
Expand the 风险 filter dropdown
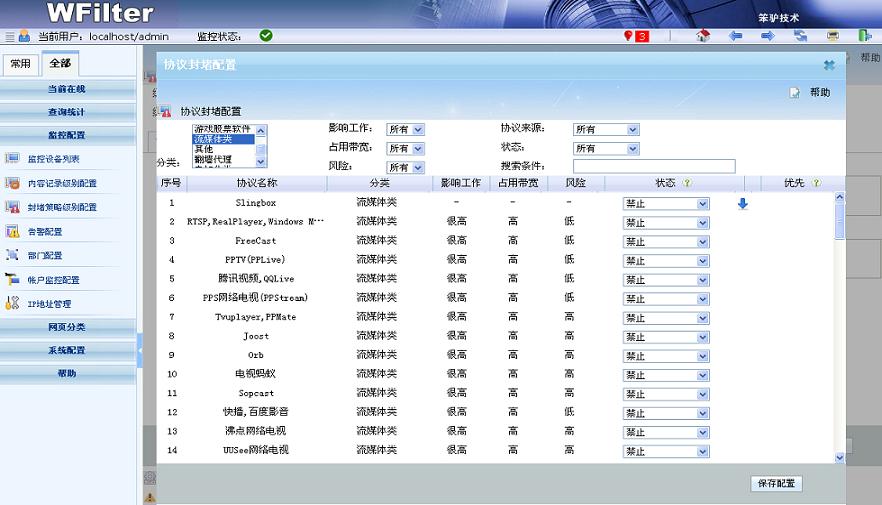coord(406,167)
